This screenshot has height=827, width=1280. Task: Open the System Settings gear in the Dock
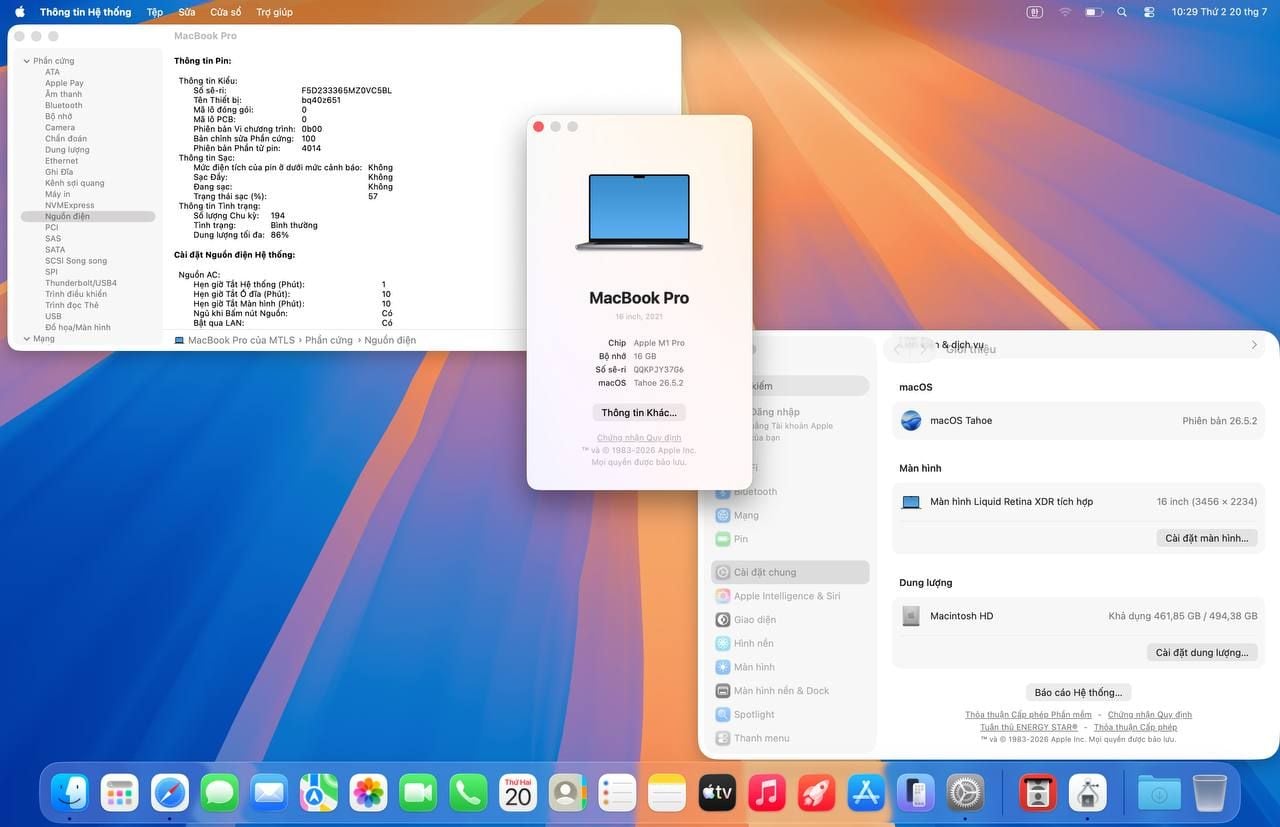pyautogui.click(x=966, y=793)
